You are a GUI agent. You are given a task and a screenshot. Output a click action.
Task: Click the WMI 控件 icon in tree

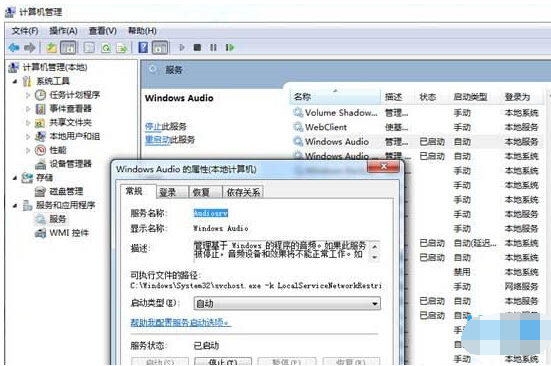pyautogui.click(x=40, y=233)
